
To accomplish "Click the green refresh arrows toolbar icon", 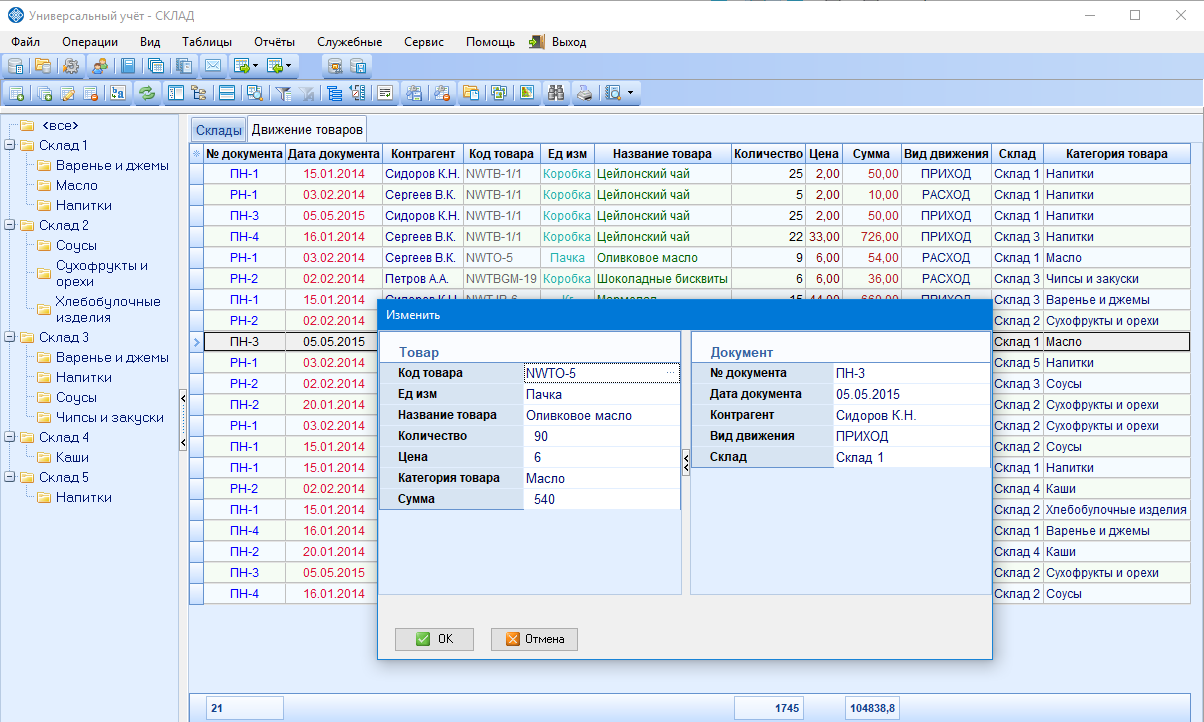I will (x=147, y=93).
